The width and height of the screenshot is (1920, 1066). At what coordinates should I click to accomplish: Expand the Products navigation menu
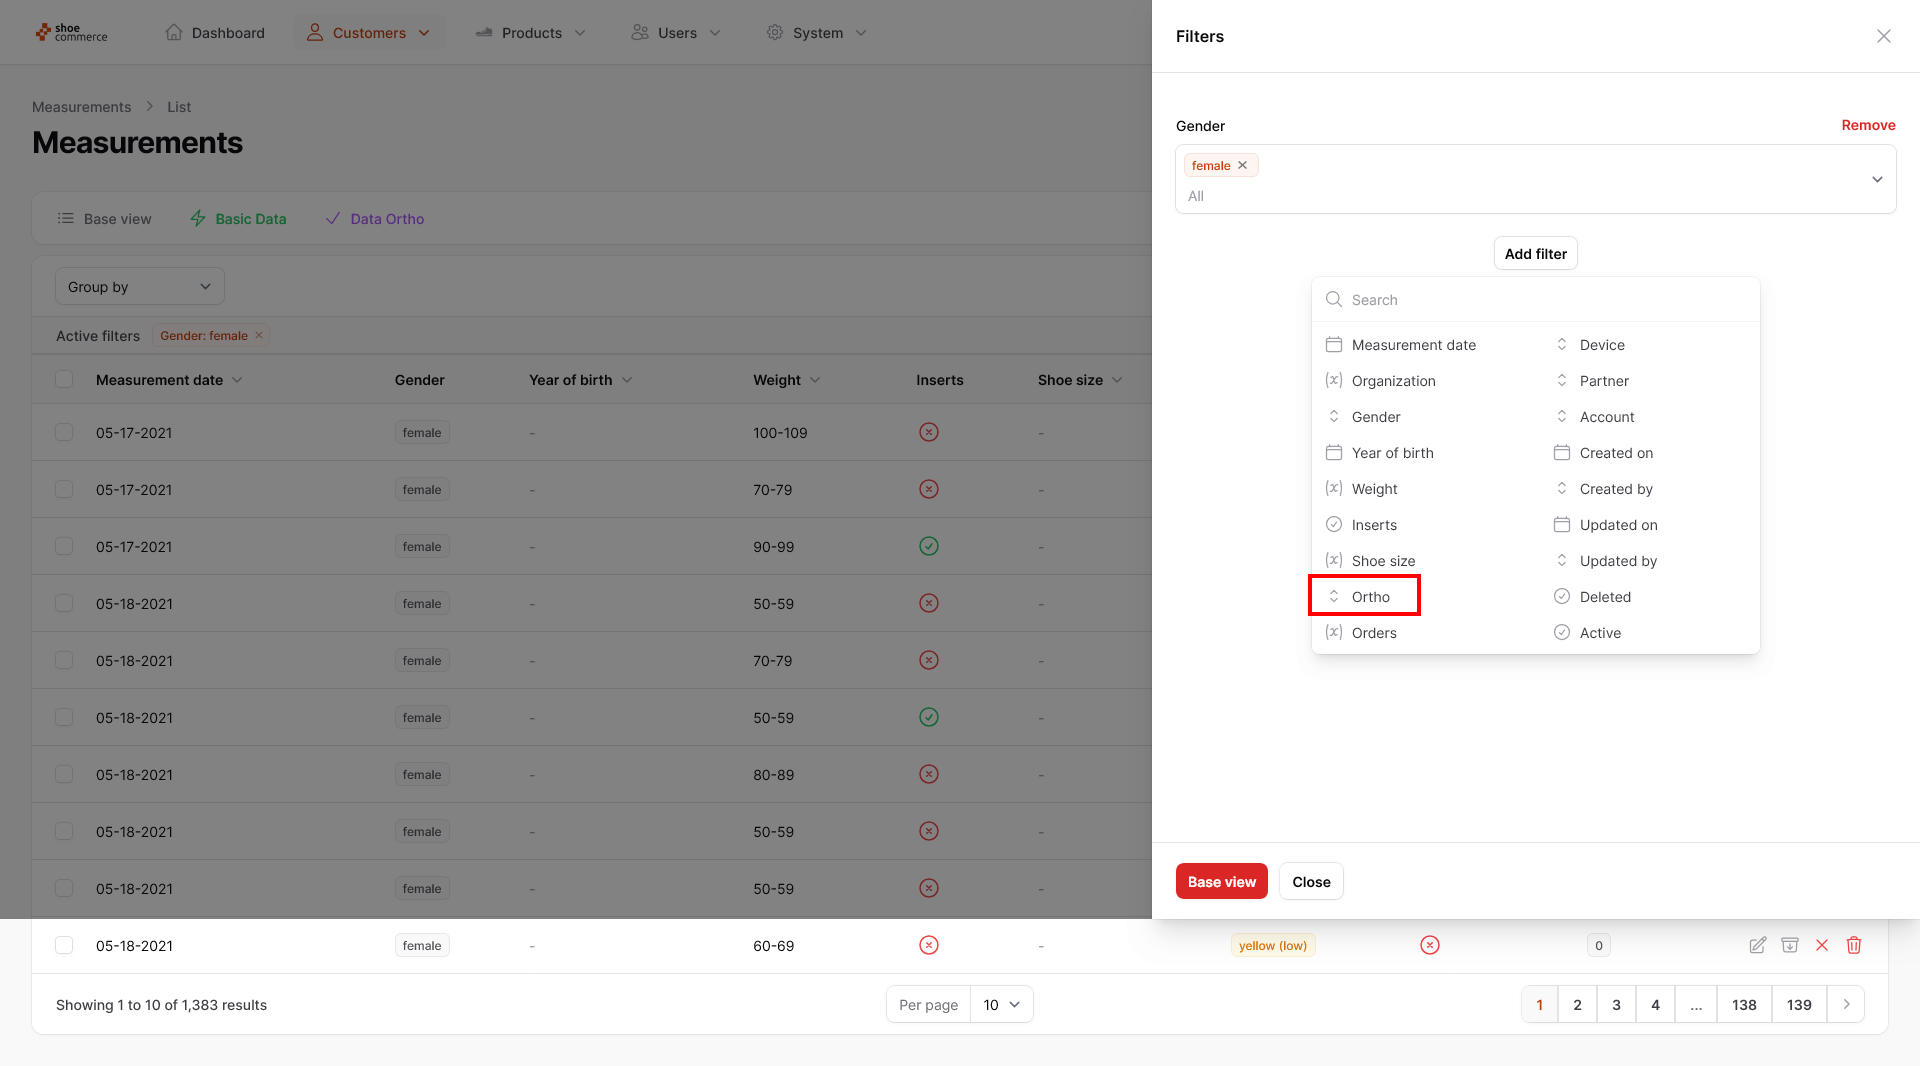pyautogui.click(x=531, y=33)
